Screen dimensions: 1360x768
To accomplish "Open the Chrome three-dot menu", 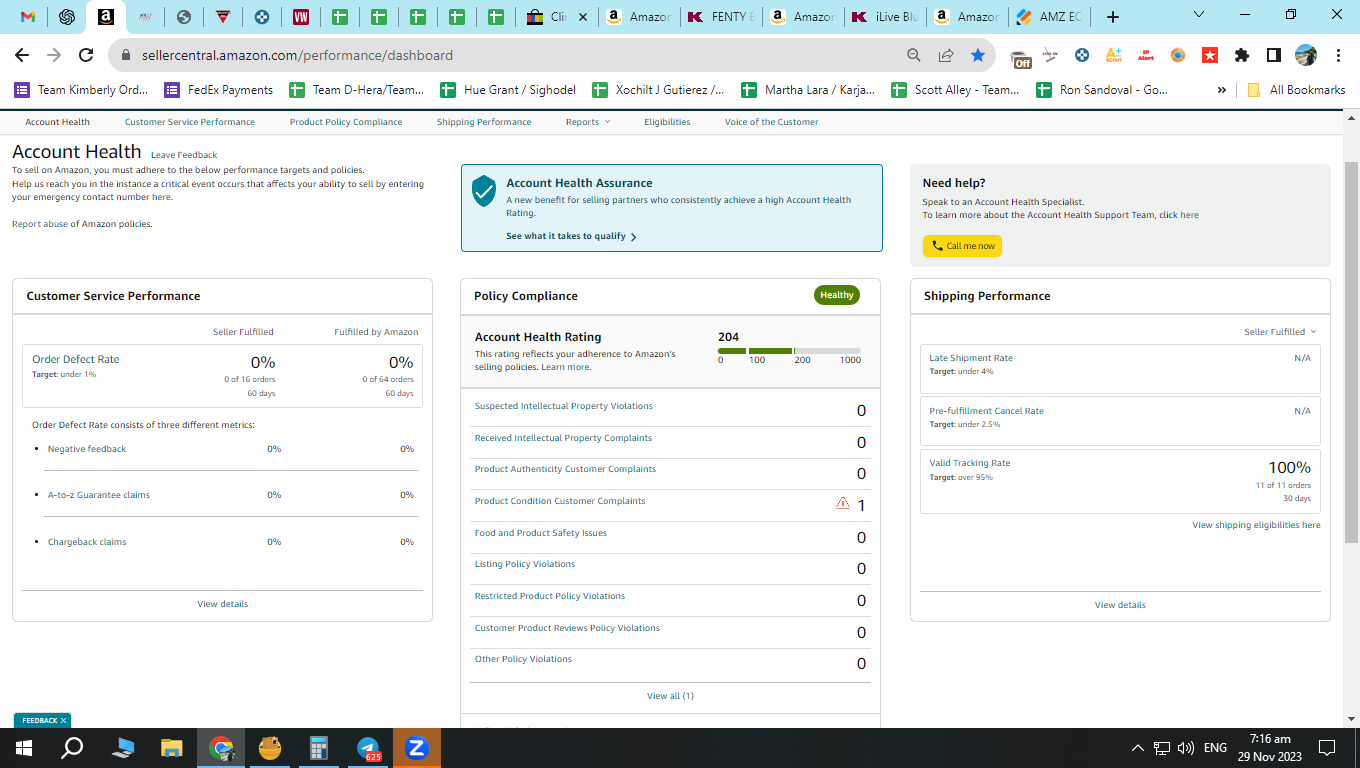I will coord(1337,55).
